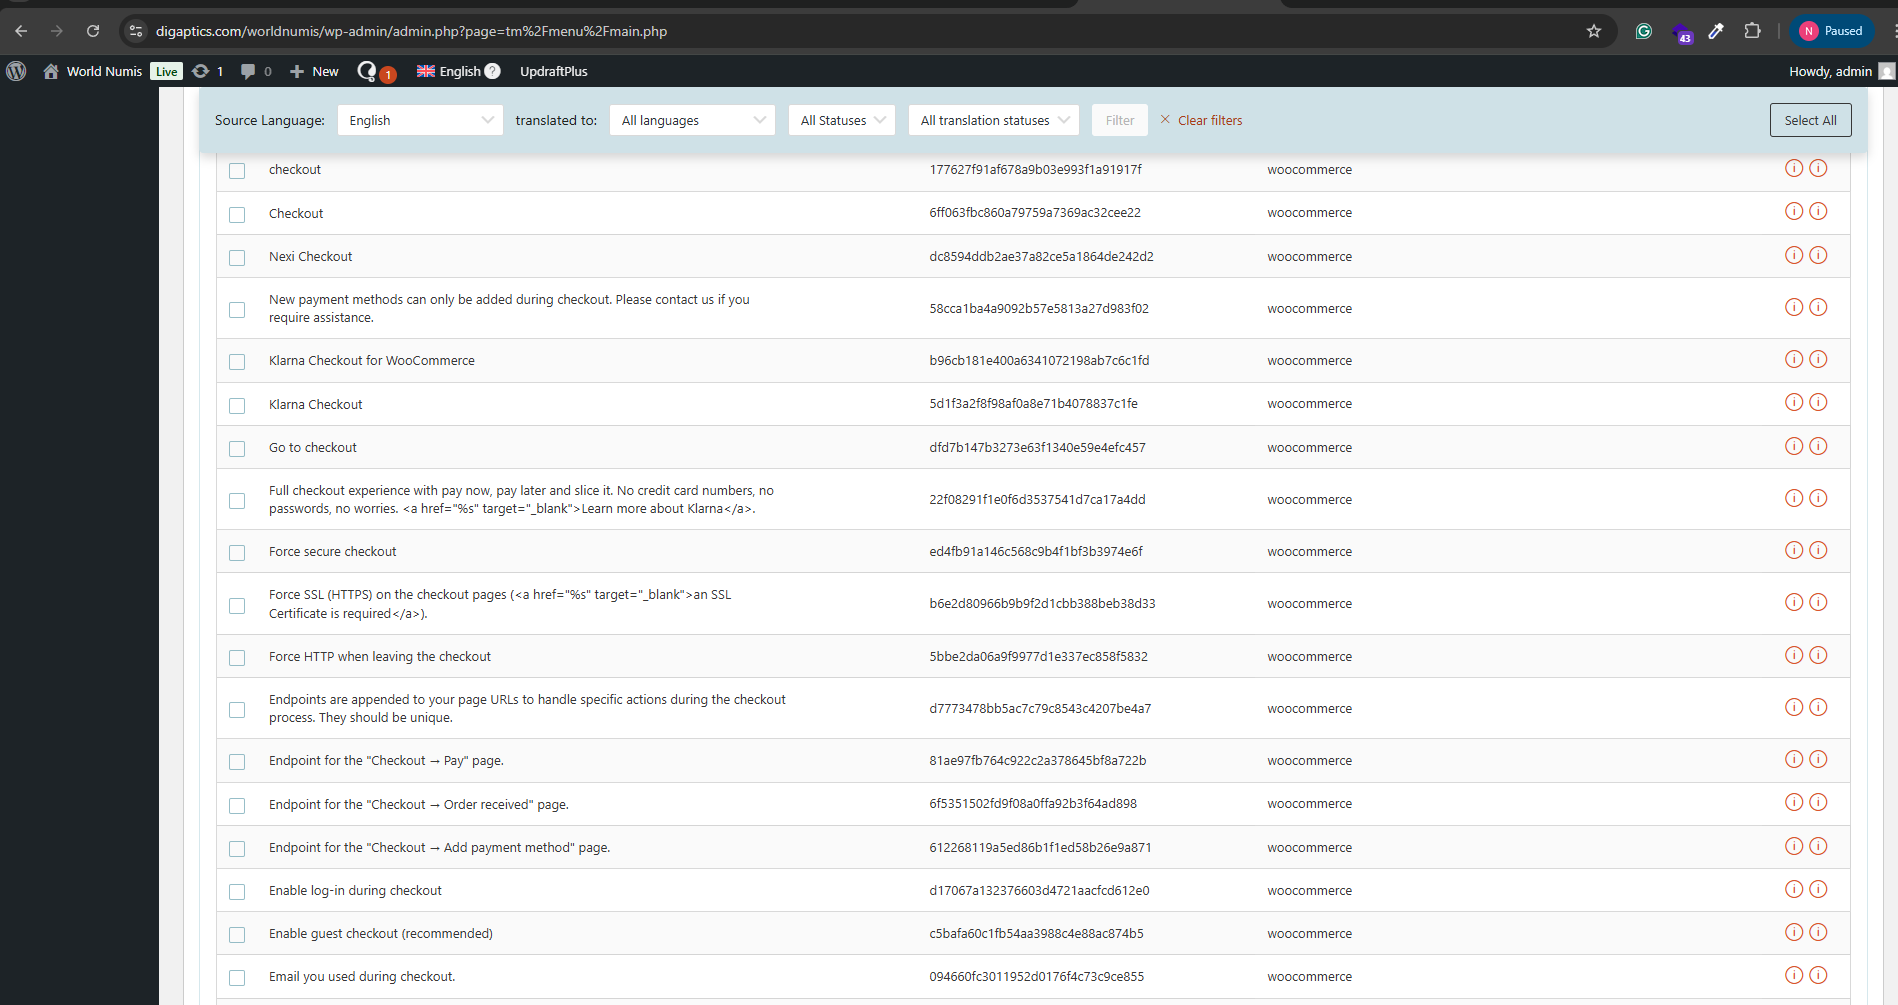Tick the Force secure checkout checkbox
The image size is (1898, 1005).
pyautogui.click(x=237, y=552)
